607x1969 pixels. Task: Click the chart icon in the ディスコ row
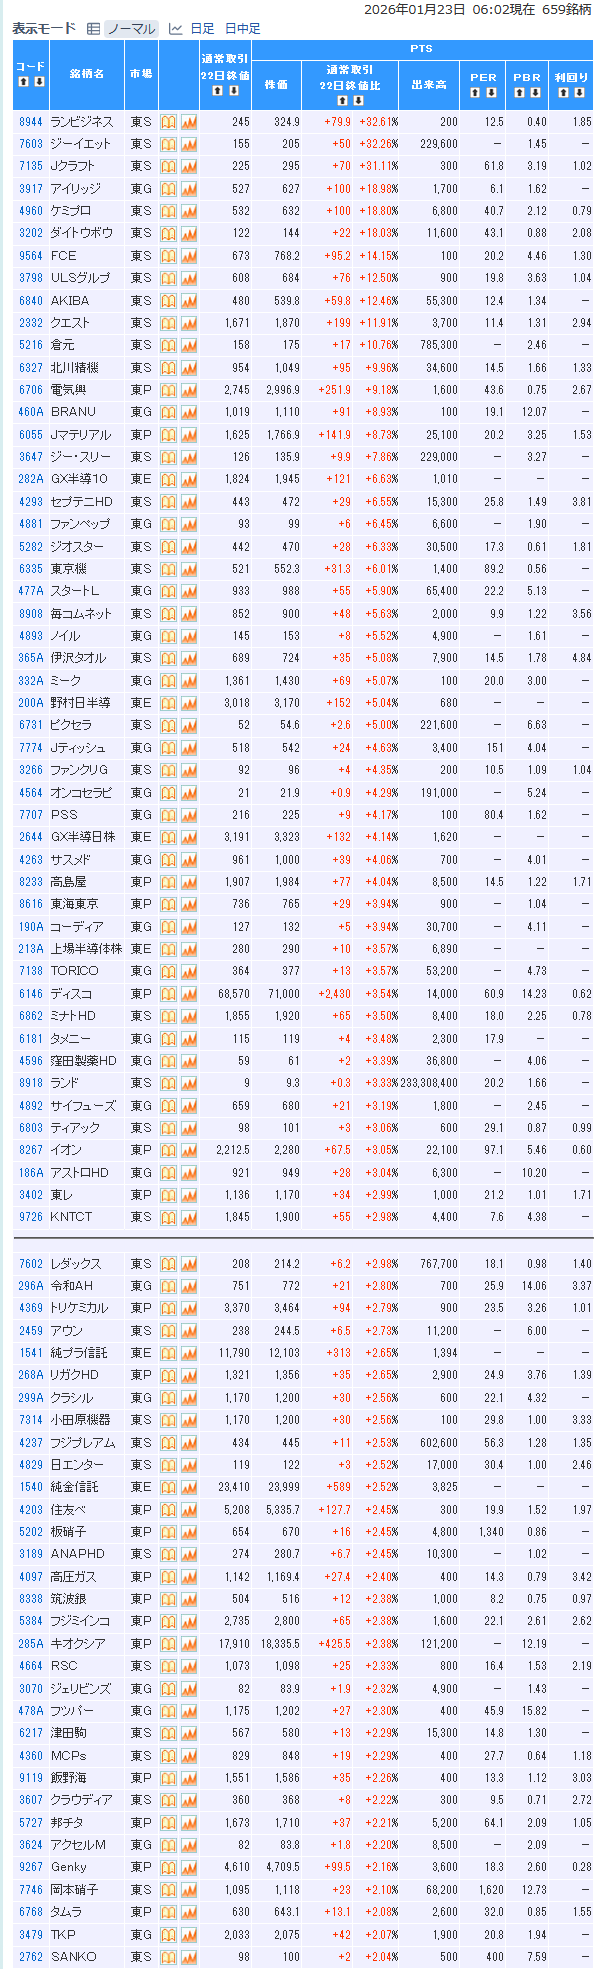click(x=189, y=994)
